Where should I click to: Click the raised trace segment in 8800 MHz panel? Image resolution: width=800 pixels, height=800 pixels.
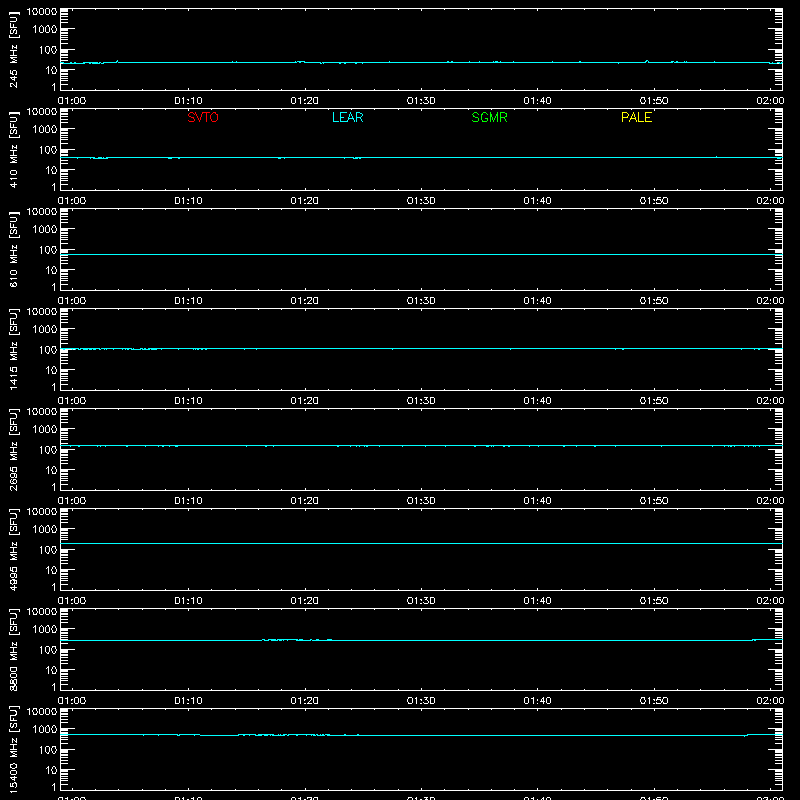click(x=297, y=639)
